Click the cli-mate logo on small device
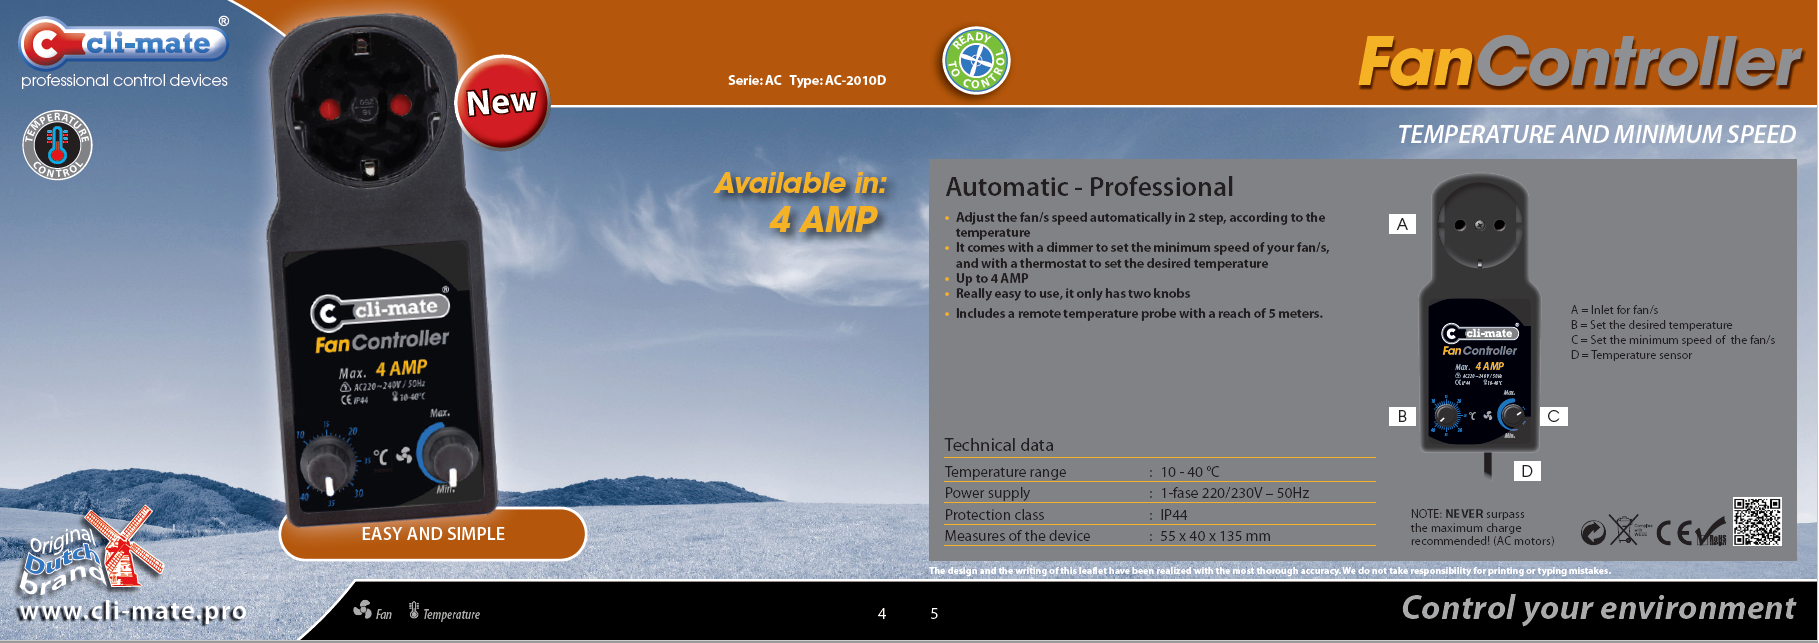This screenshot has width=1819, height=643. [1480, 333]
